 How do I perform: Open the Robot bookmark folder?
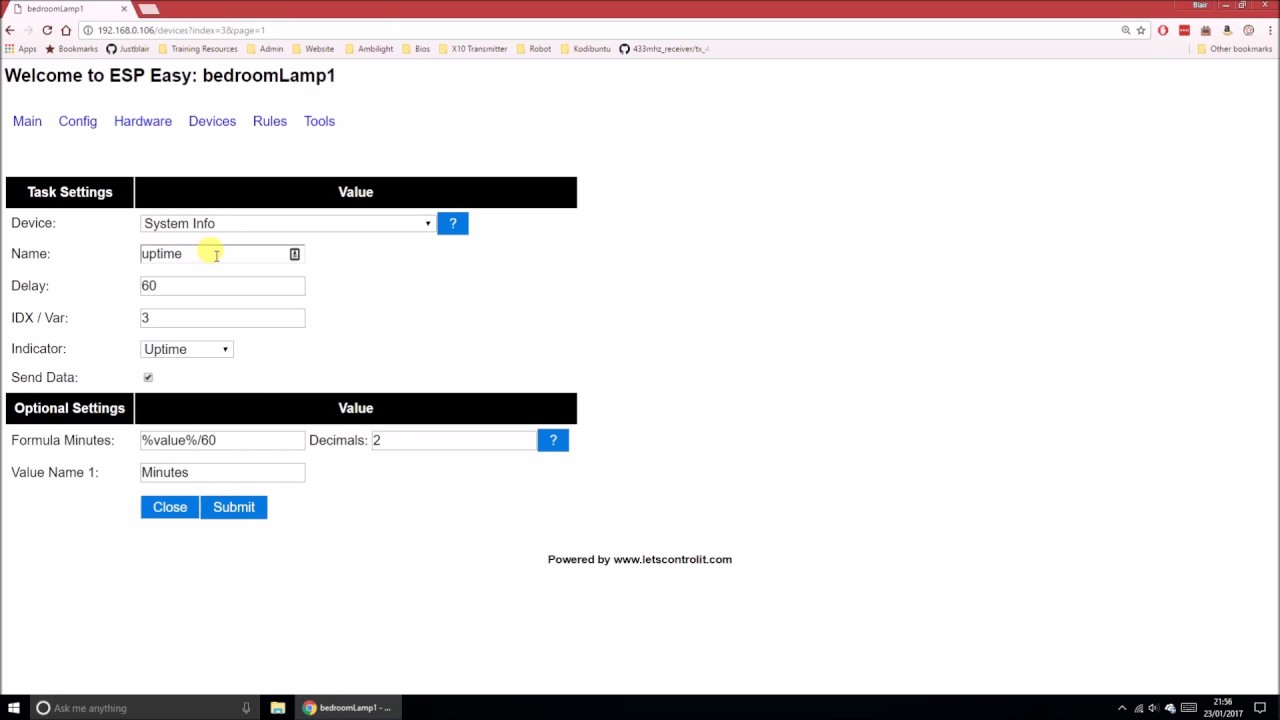coord(534,49)
